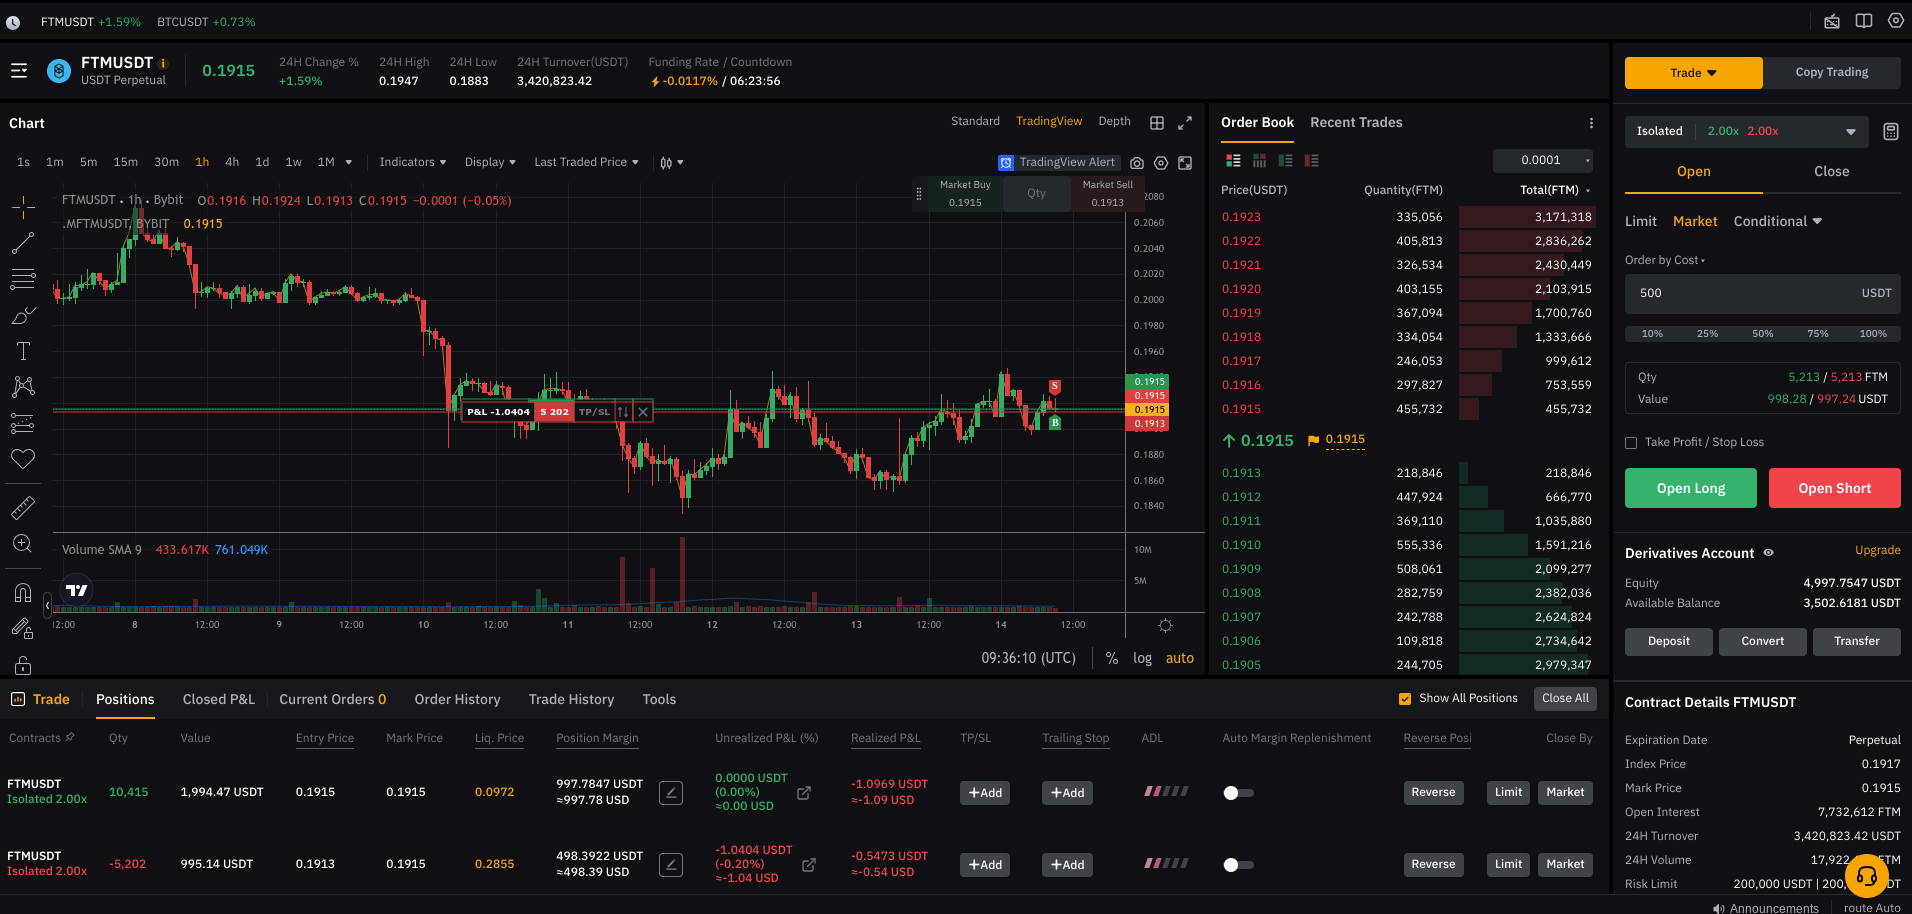Set order size slider to 50%
Screen dimensions: 1912x914
1762,334
